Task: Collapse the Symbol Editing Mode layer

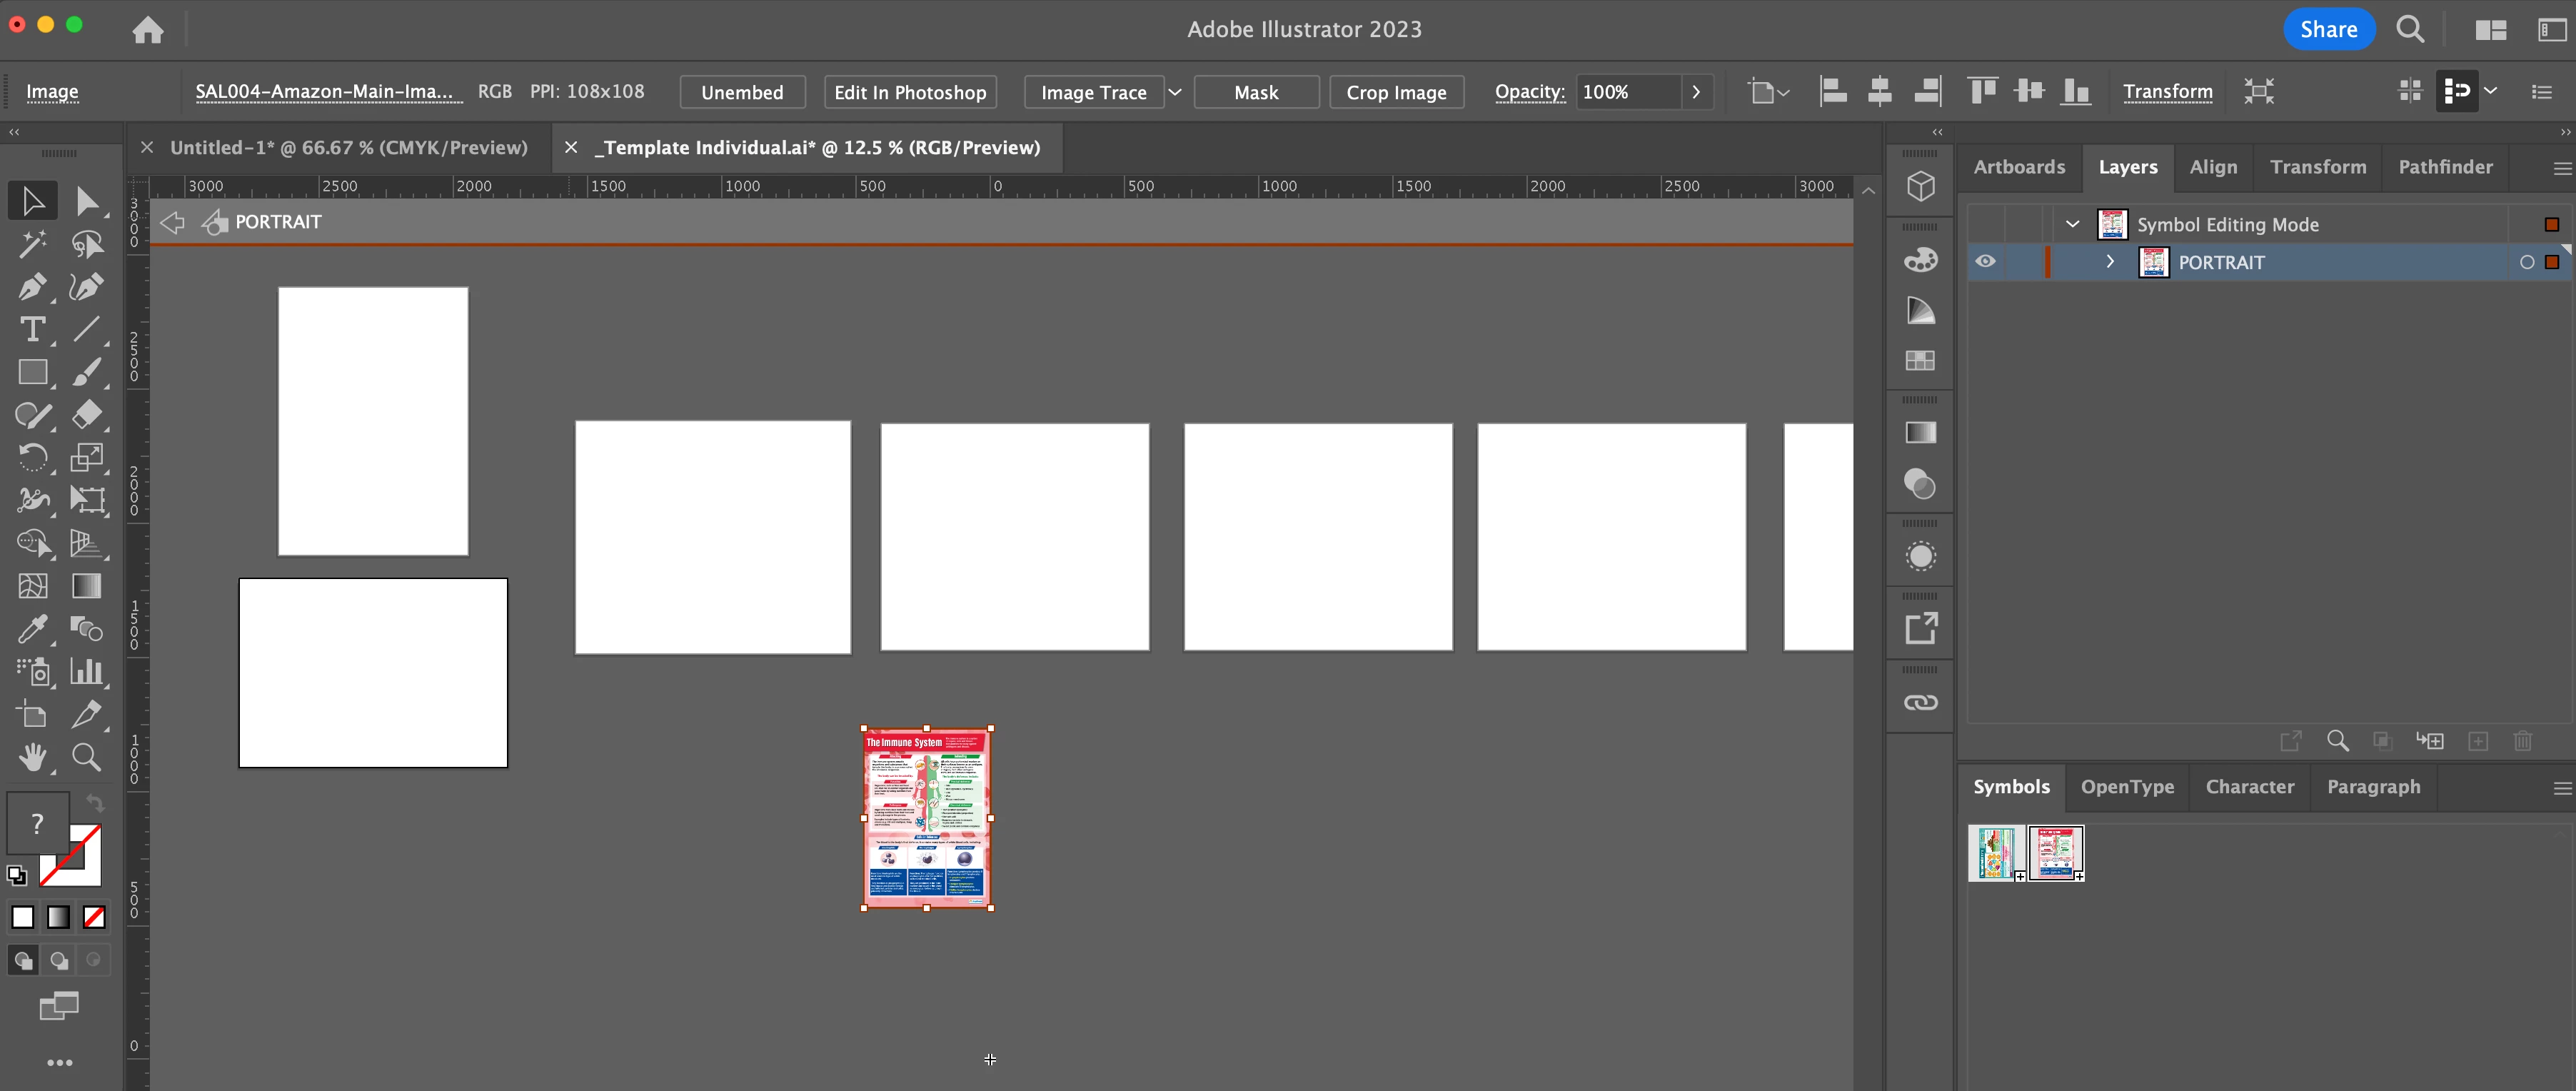Action: [2073, 225]
